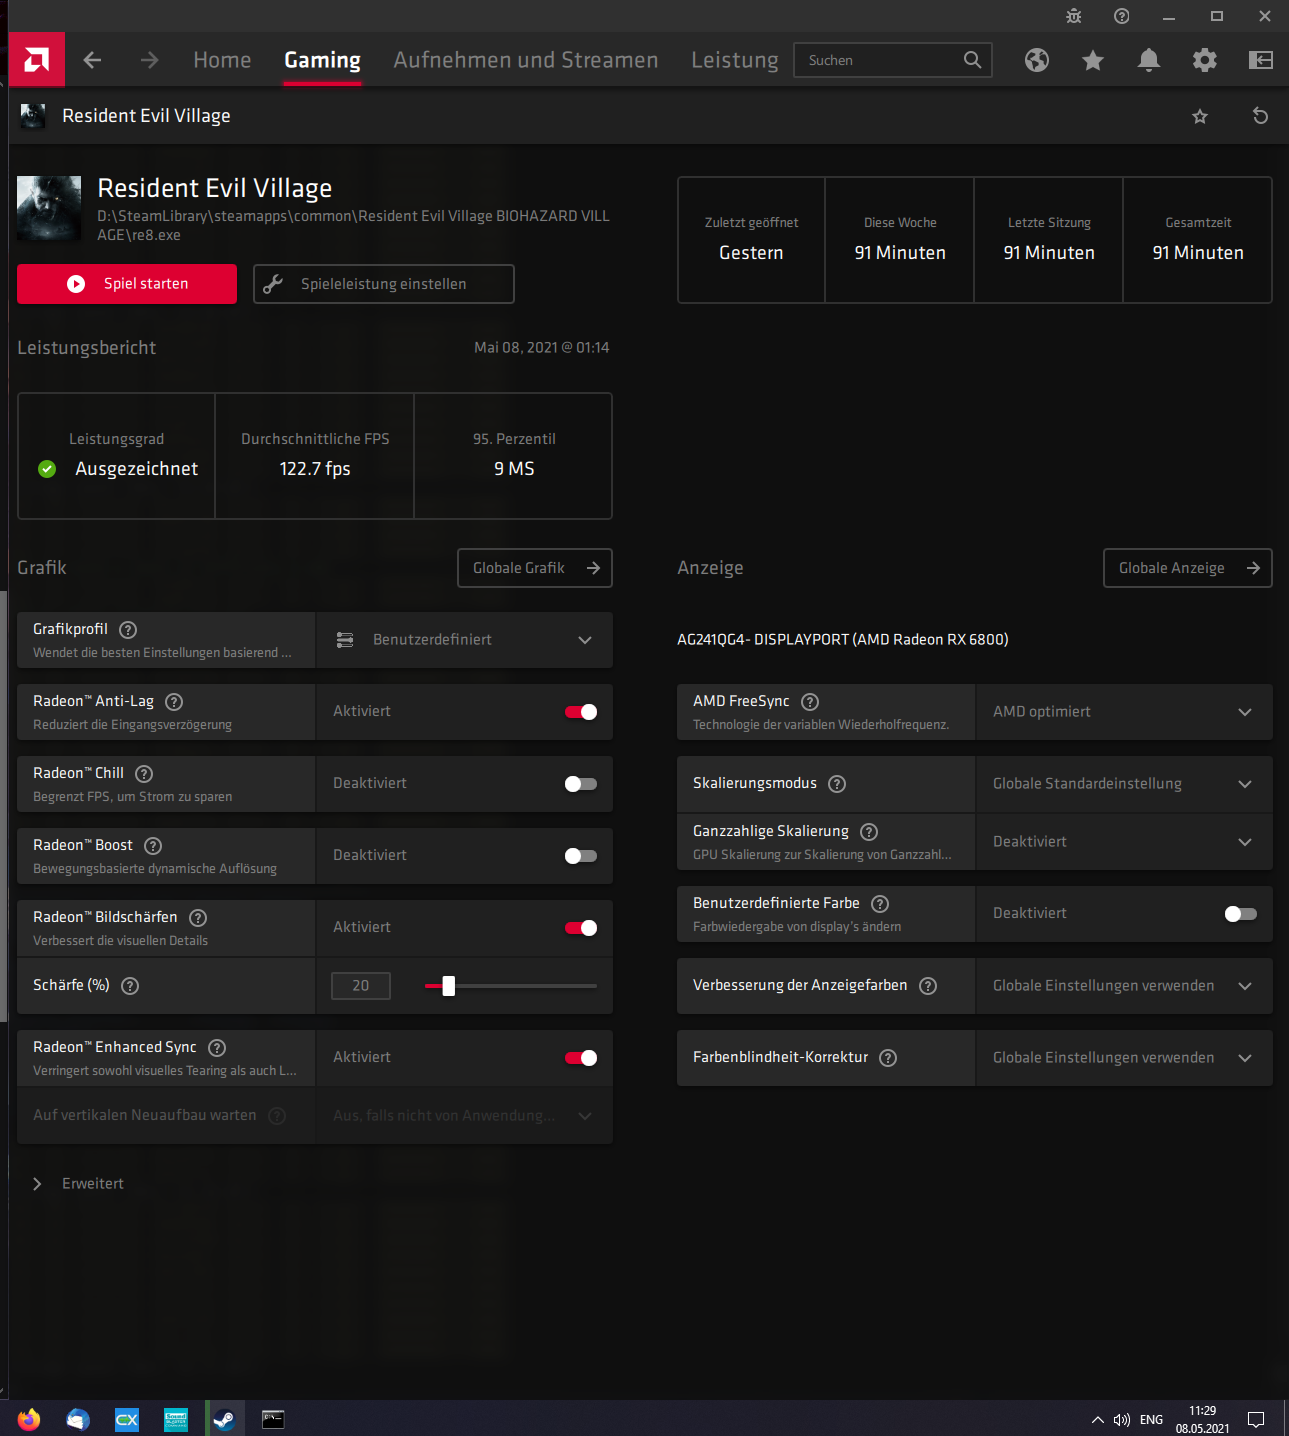Click Spiel starten button
1289x1436 pixels.
[127, 284]
